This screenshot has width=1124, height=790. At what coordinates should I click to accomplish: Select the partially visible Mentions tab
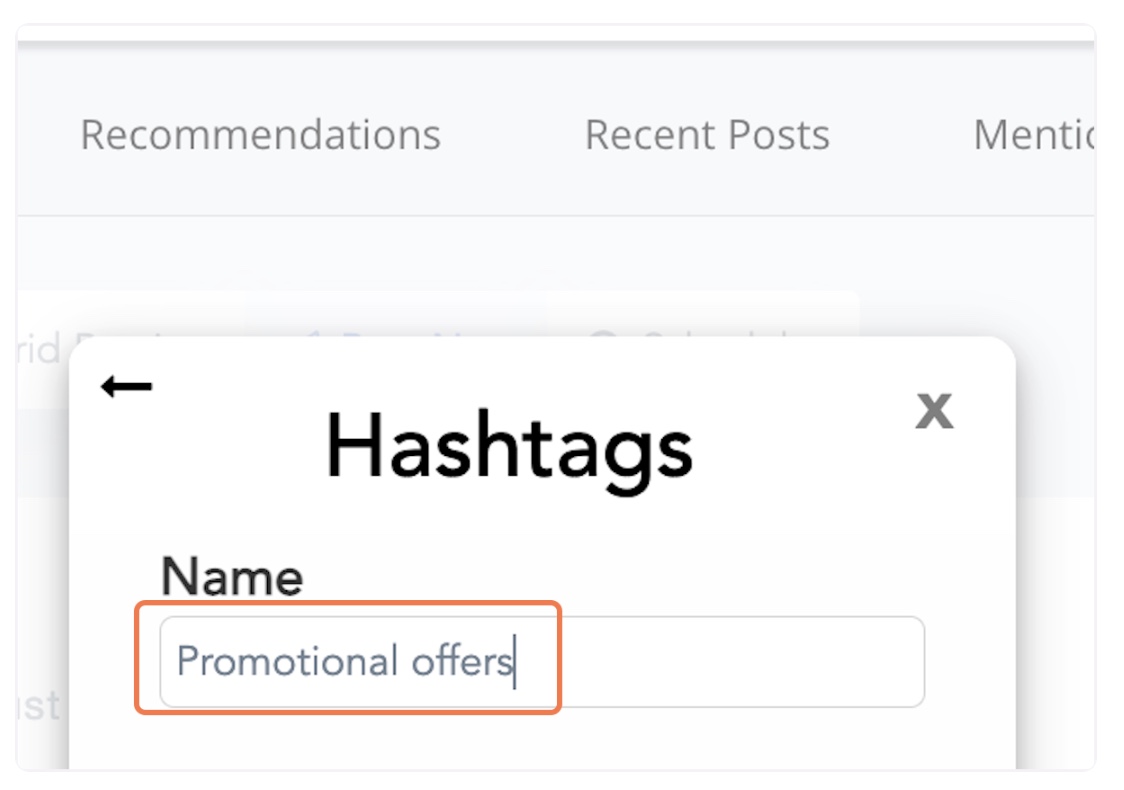coord(1032,135)
